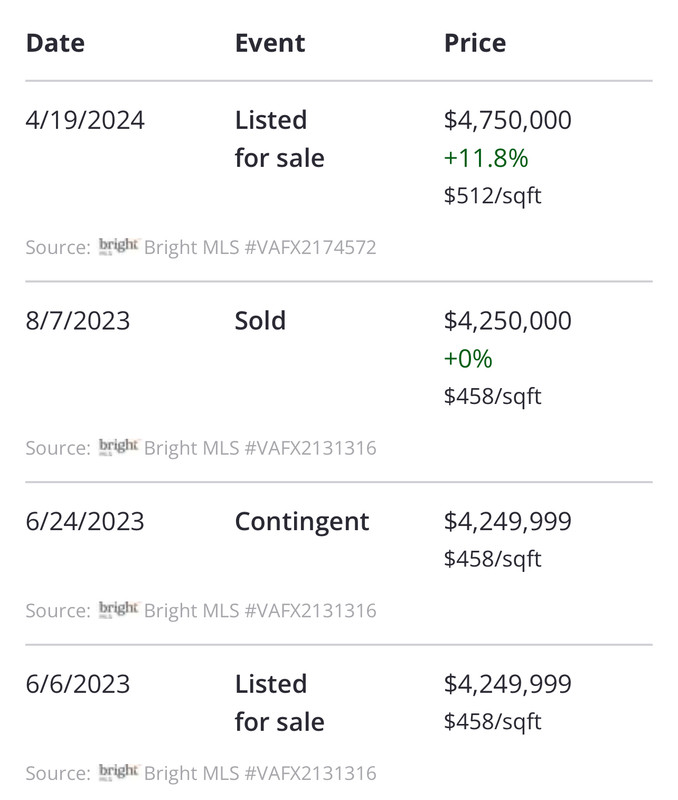The image size is (678, 800).
Task: Select the Price column header
Action: [x=475, y=43]
